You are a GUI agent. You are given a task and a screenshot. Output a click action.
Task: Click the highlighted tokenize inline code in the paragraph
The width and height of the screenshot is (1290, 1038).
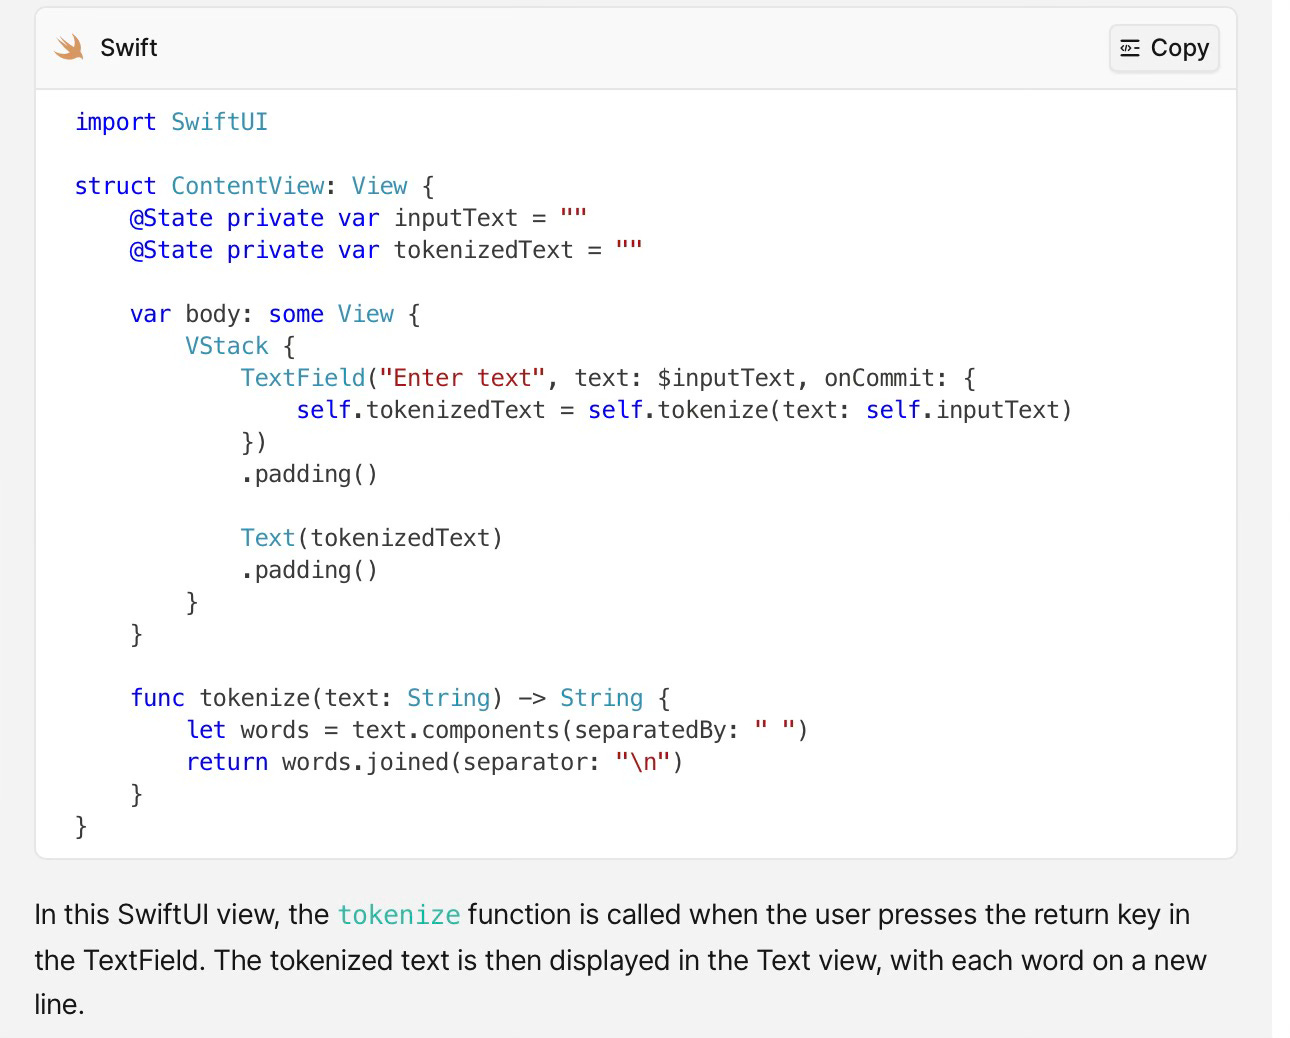(x=399, y=914)
